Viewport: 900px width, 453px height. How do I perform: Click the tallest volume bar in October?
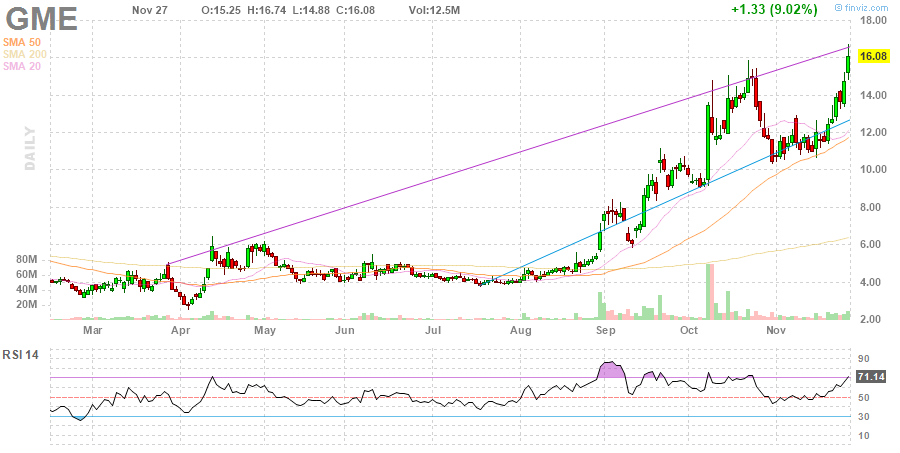(x=708, y=291)
